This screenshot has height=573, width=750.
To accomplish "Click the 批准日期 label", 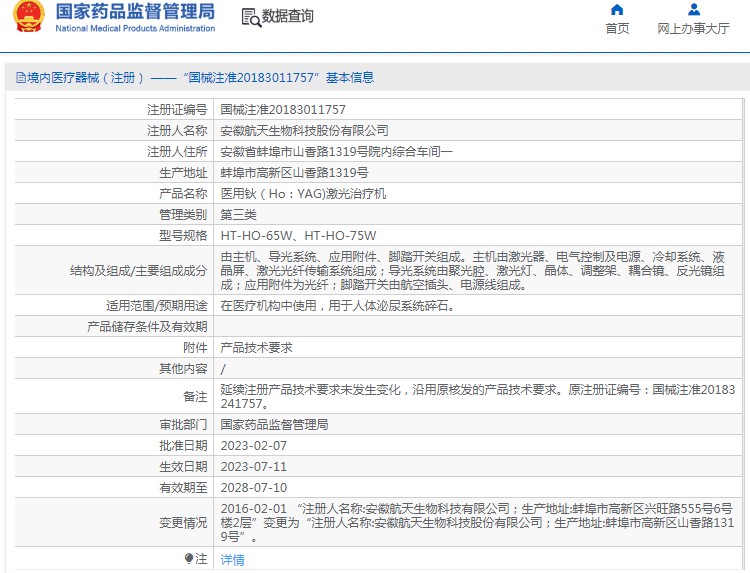I will point(183,446).
